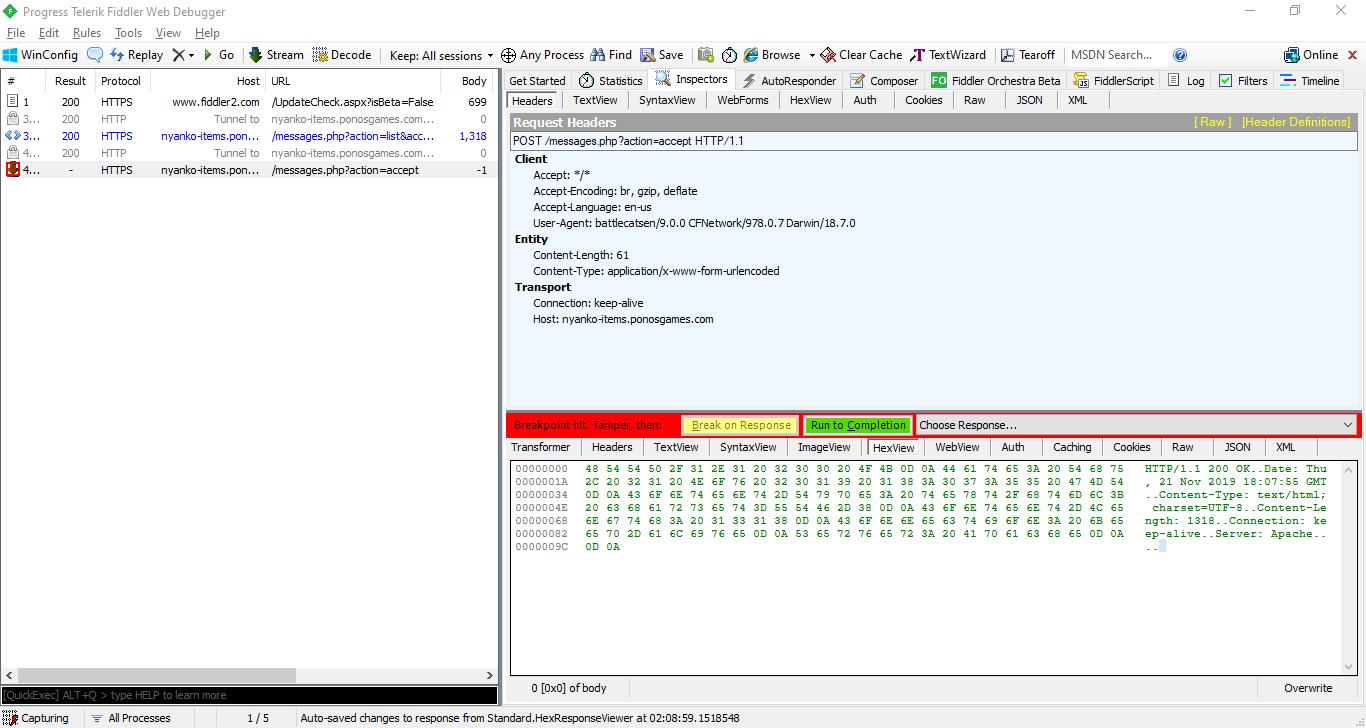Click the yellow Raw link in Request Headers
The width and height of the screenshot is (1366, 728).
(x=1213, y=122)
